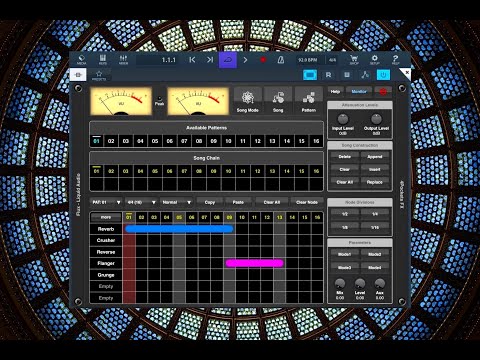Open the Normal mode dropdown
This screenshot has height=360, width=480.
click(x=176, y=202)
